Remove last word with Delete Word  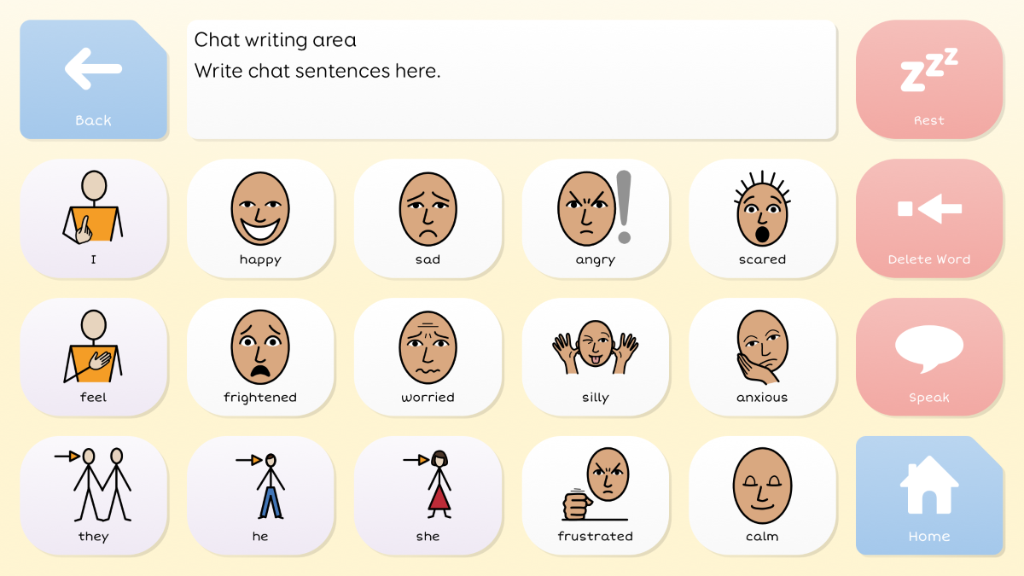pos(929,218)
